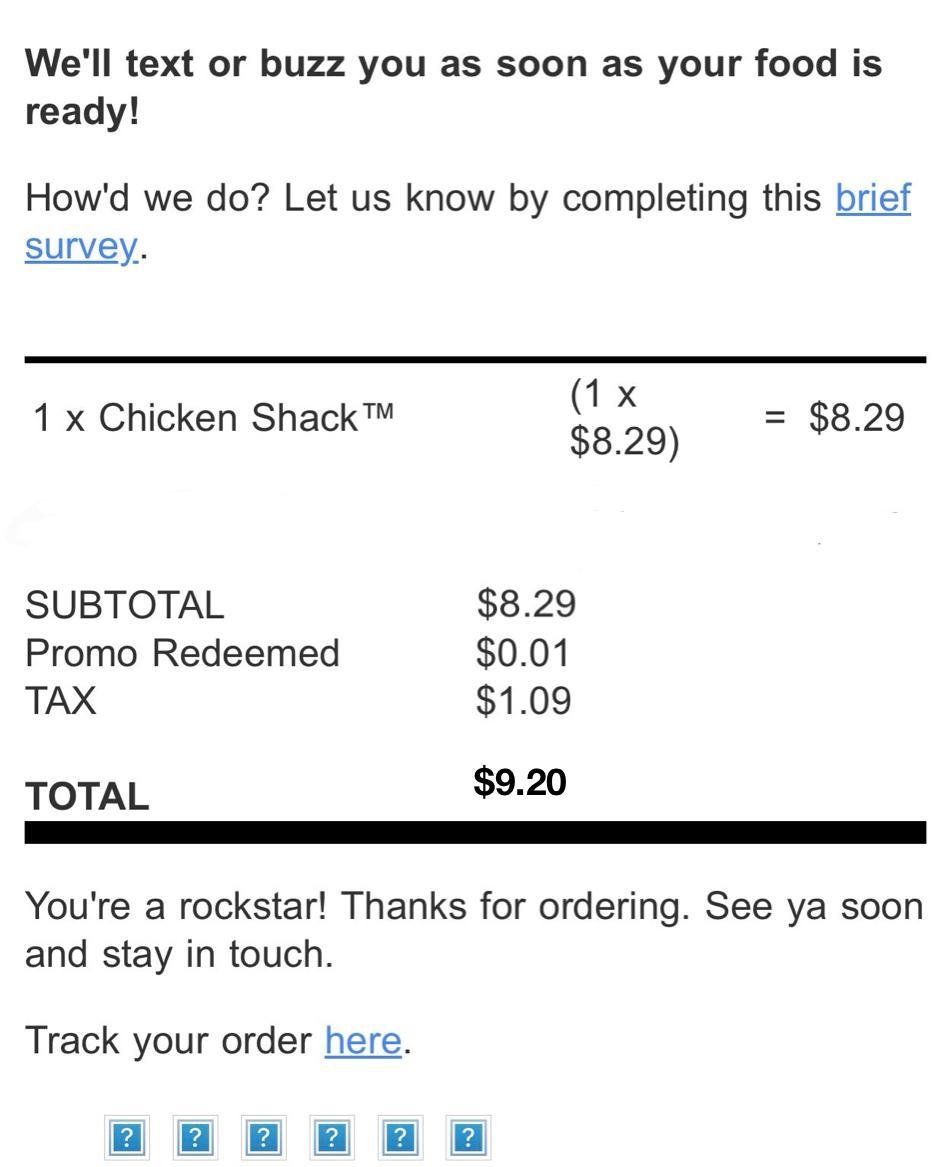The height and width of the screenshot is (1167, 949).
Task: Open the brief survey link
Action: [x=872, y=198]
